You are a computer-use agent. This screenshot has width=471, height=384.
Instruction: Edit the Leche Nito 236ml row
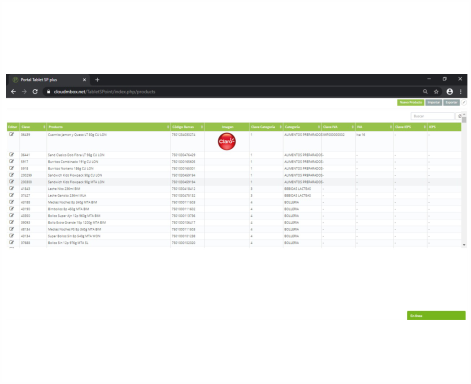pyautogui.click(x=11, y=188)
